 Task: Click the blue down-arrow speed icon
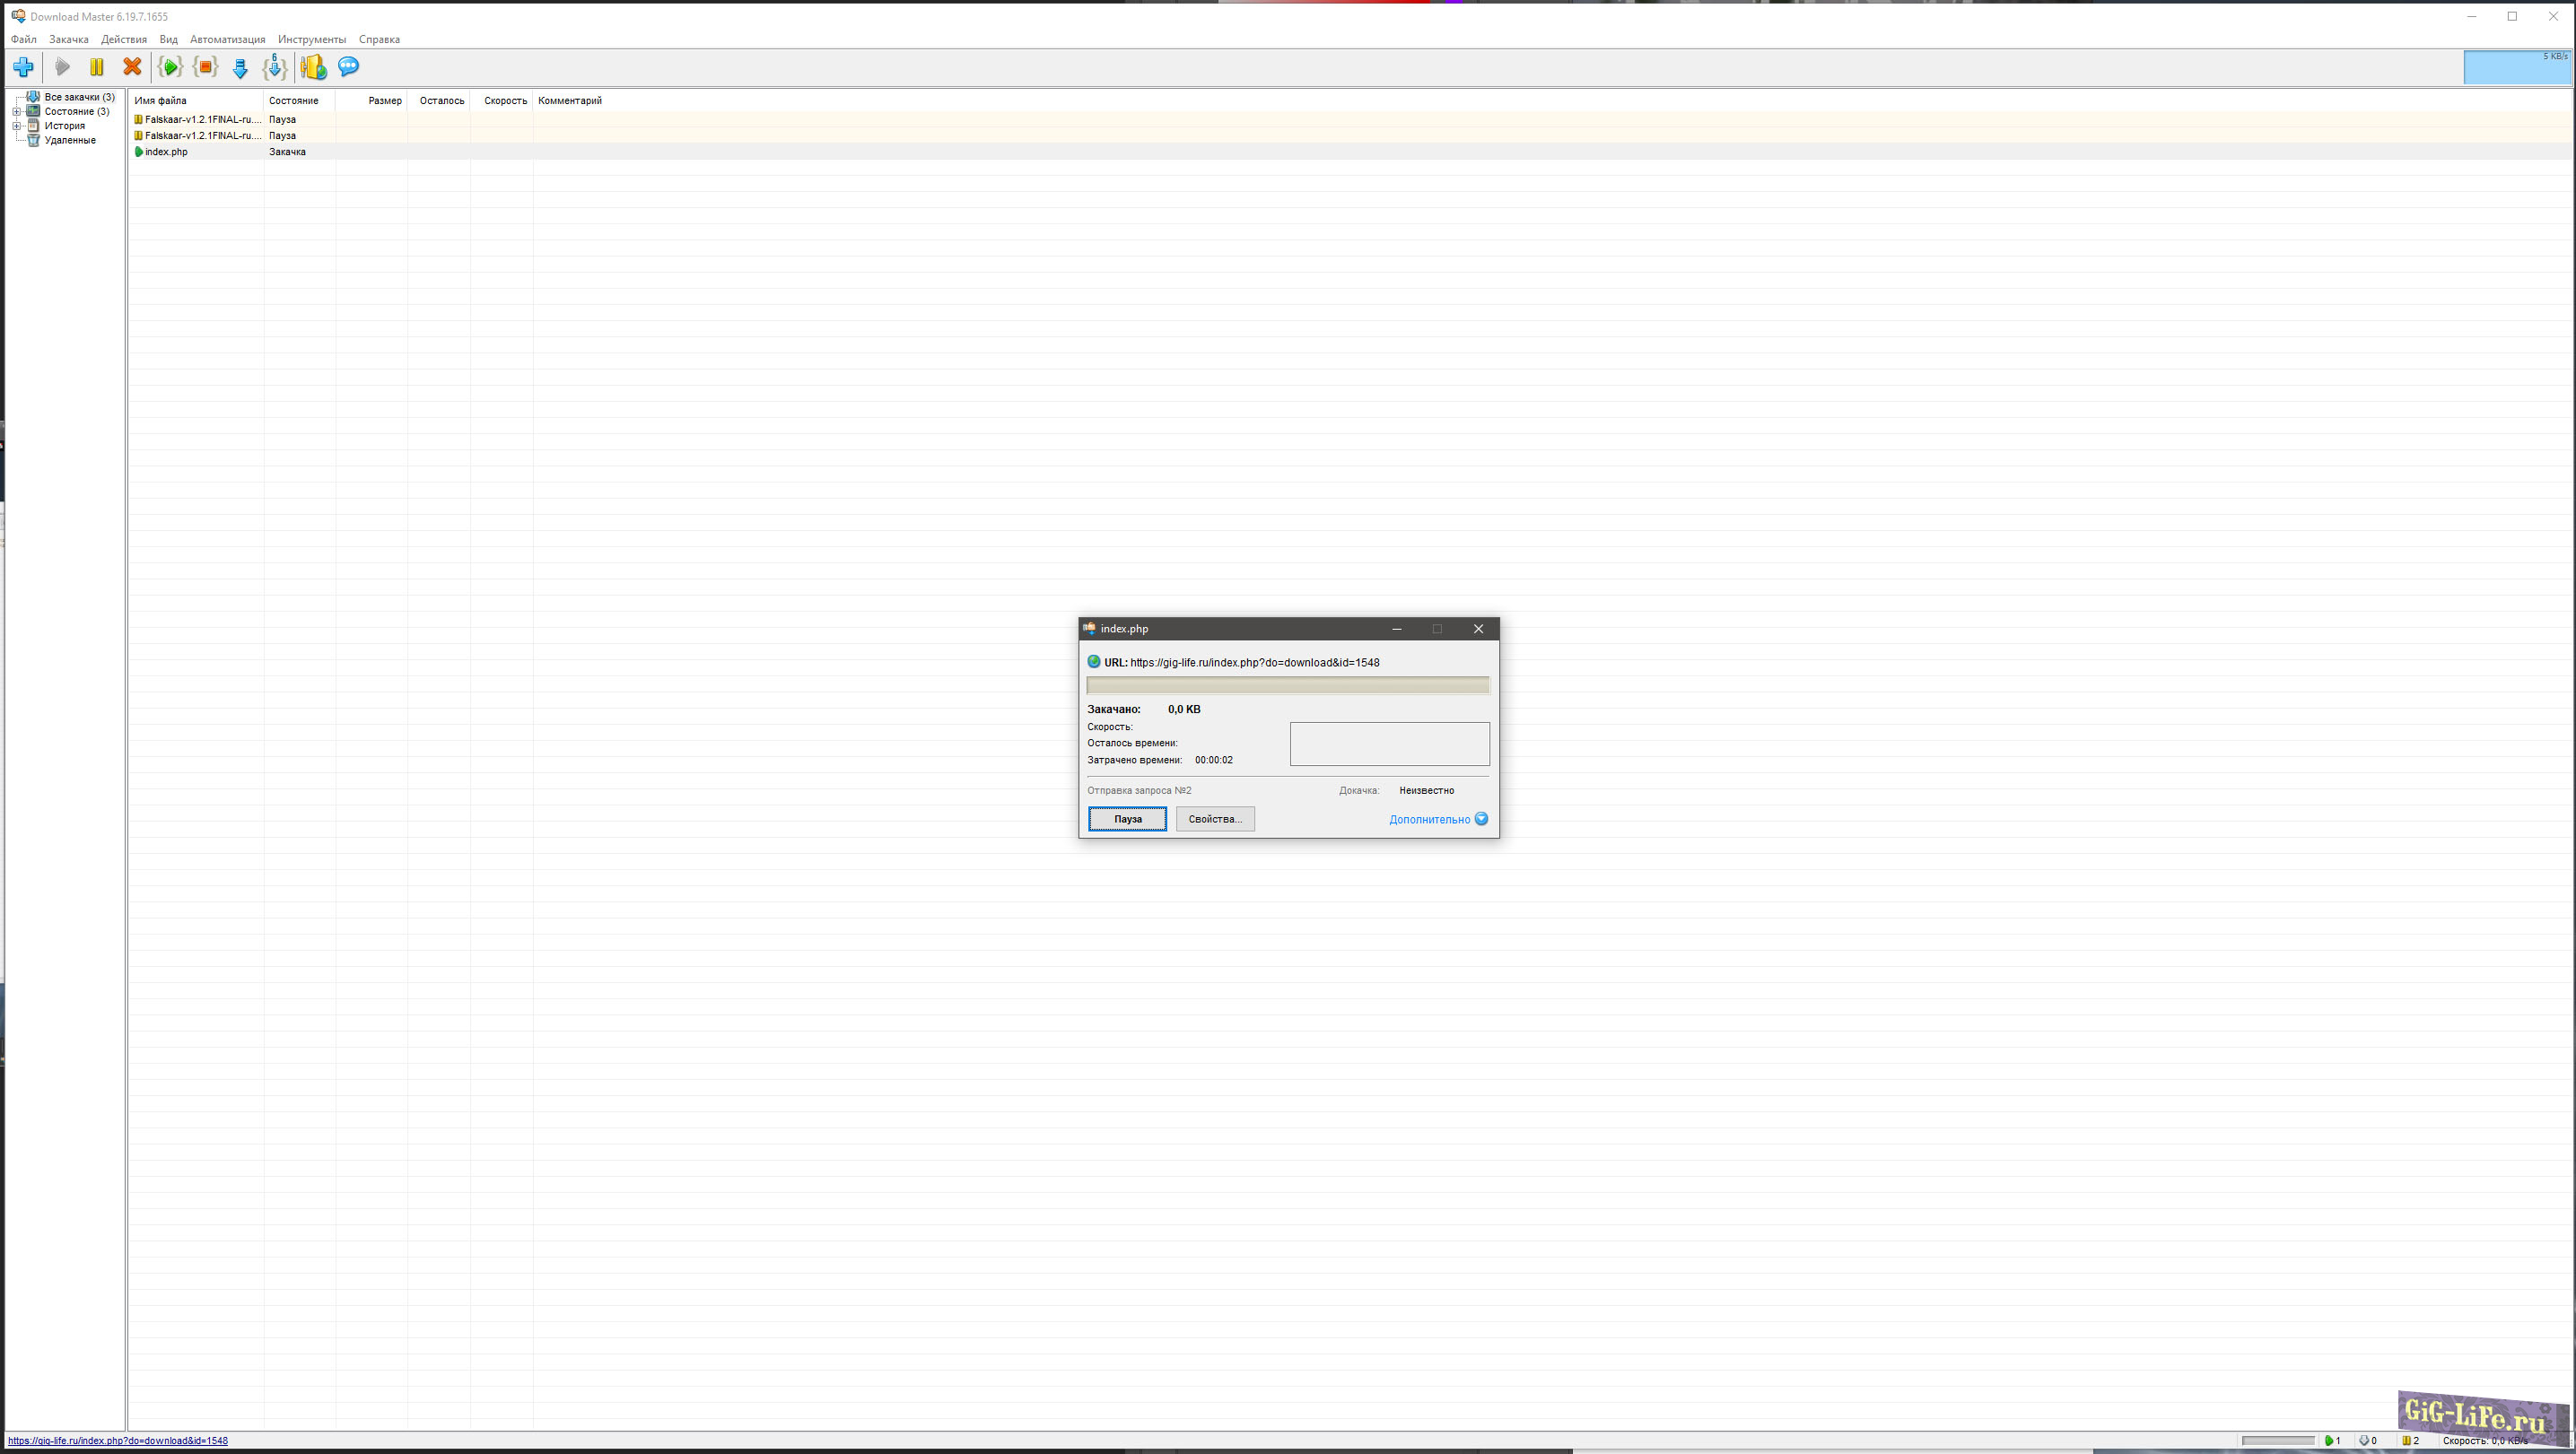tap(240, 68)
